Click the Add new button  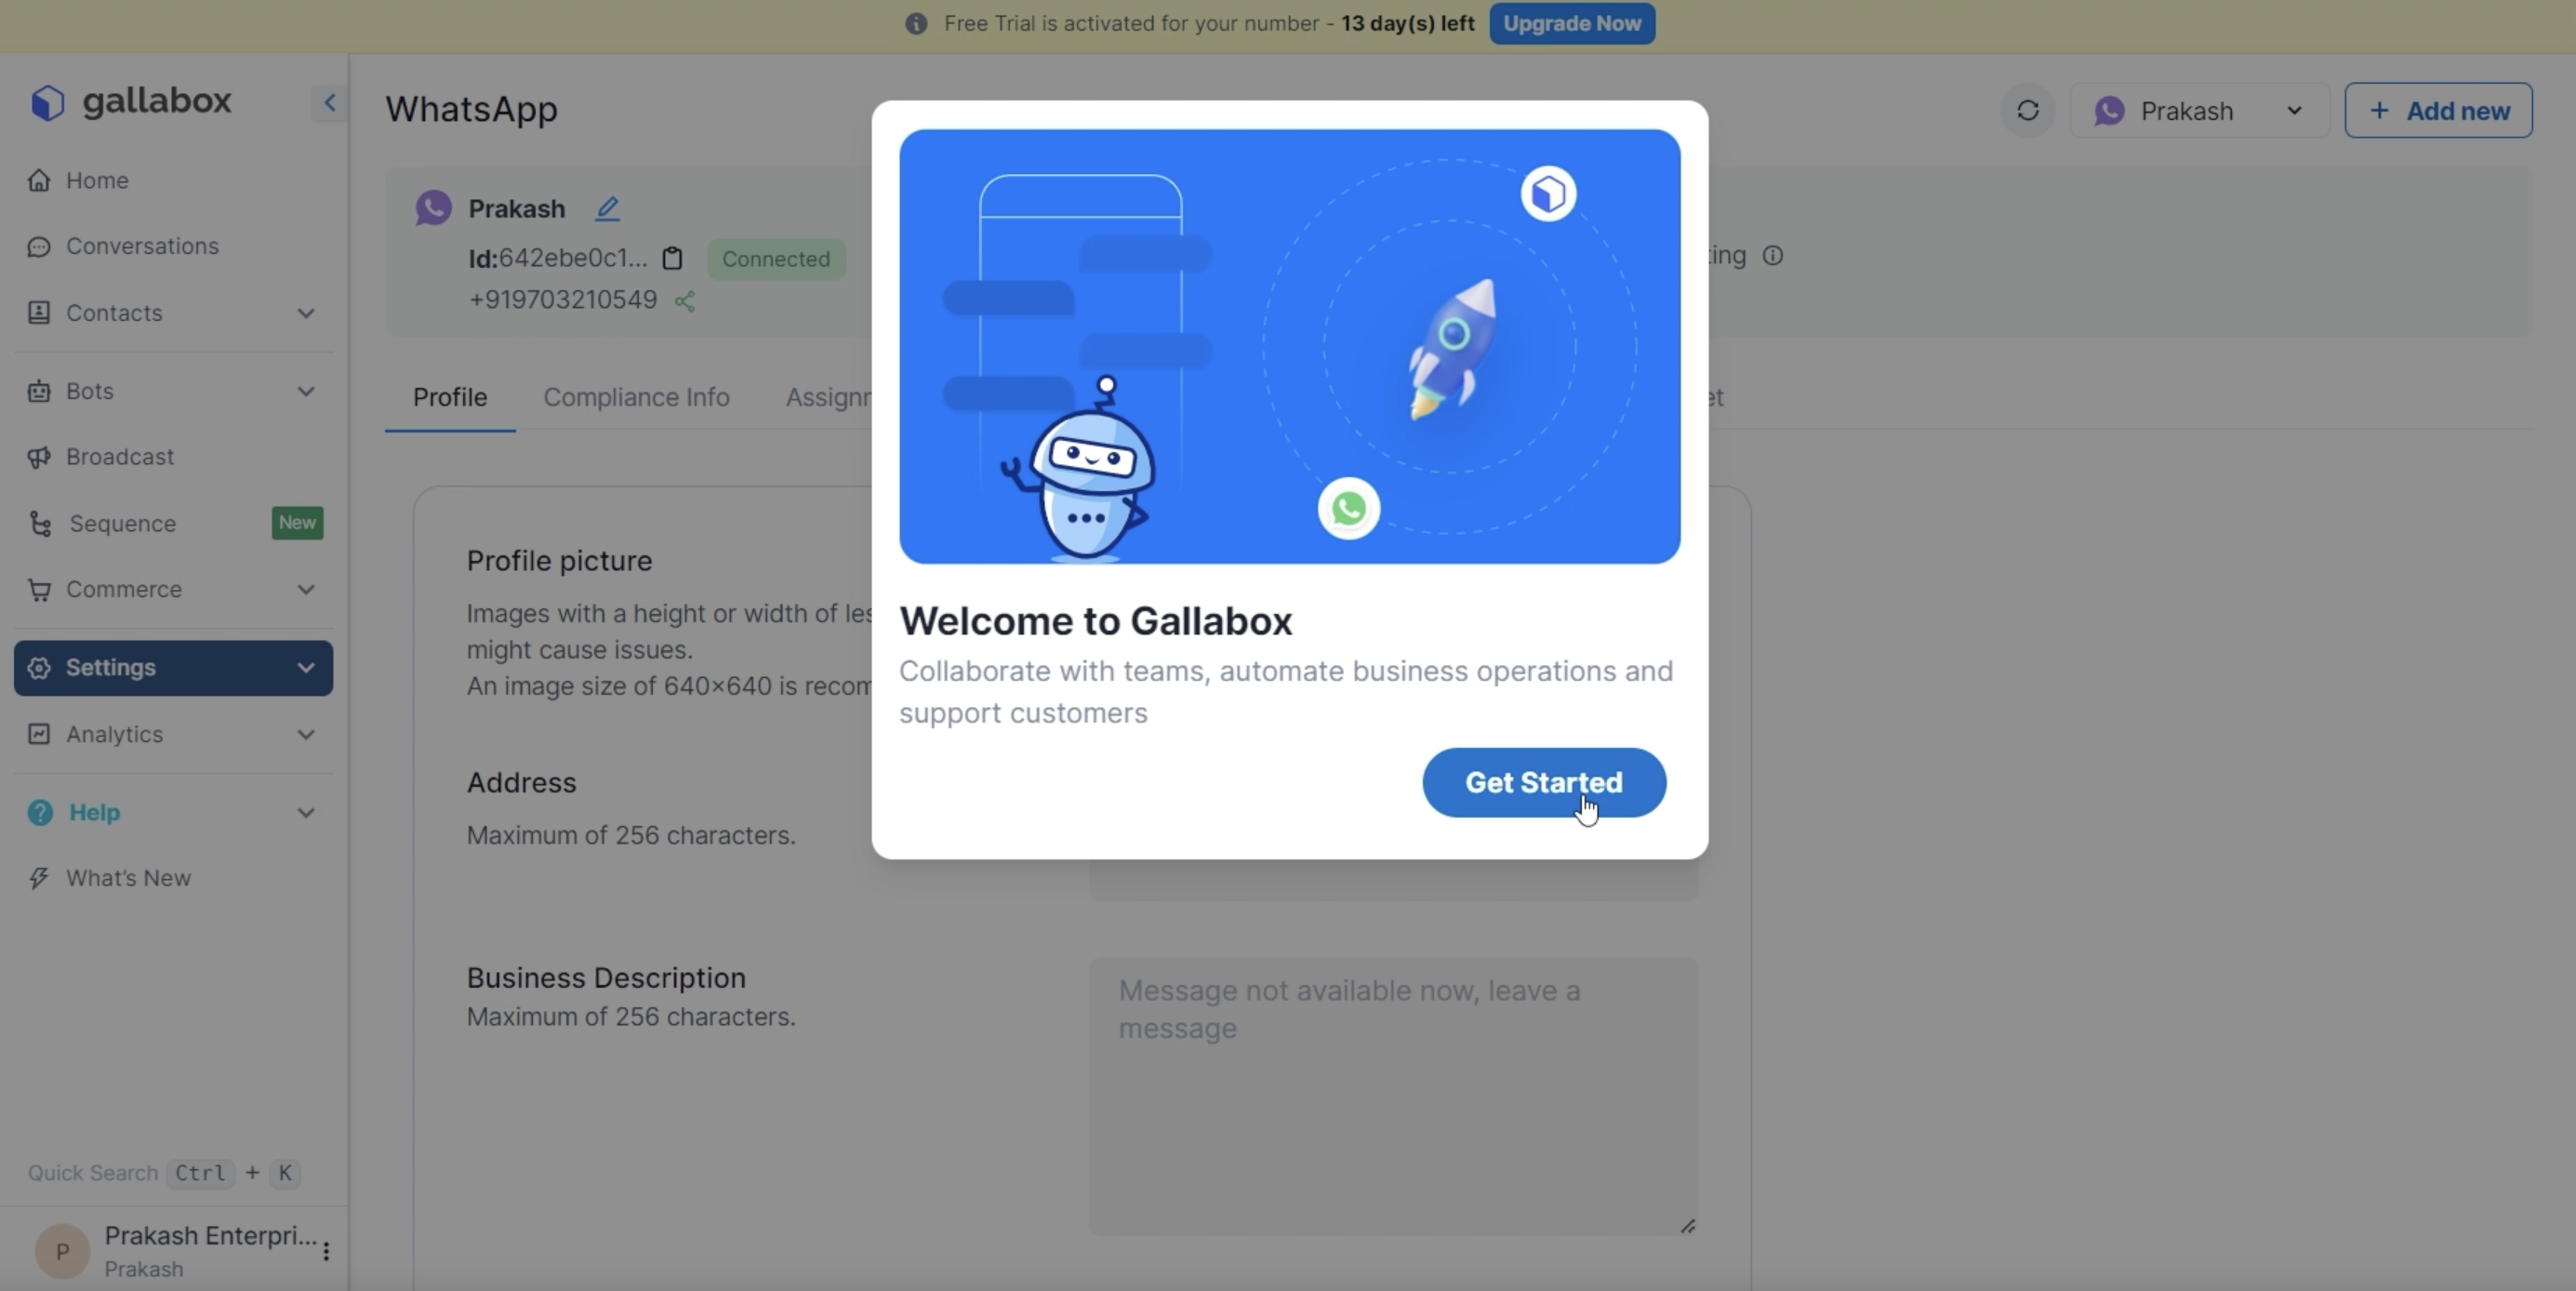click(2438, 111)
